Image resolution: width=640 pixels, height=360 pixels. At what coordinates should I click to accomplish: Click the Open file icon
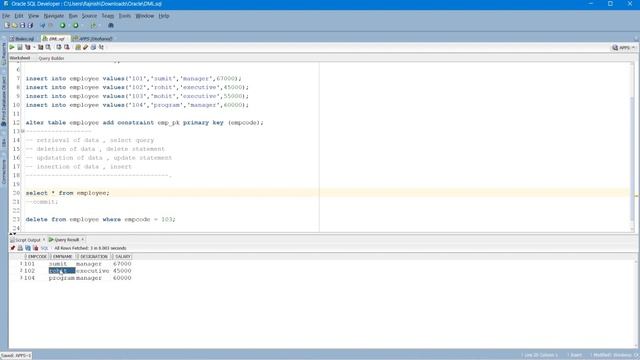coord(14,25)
